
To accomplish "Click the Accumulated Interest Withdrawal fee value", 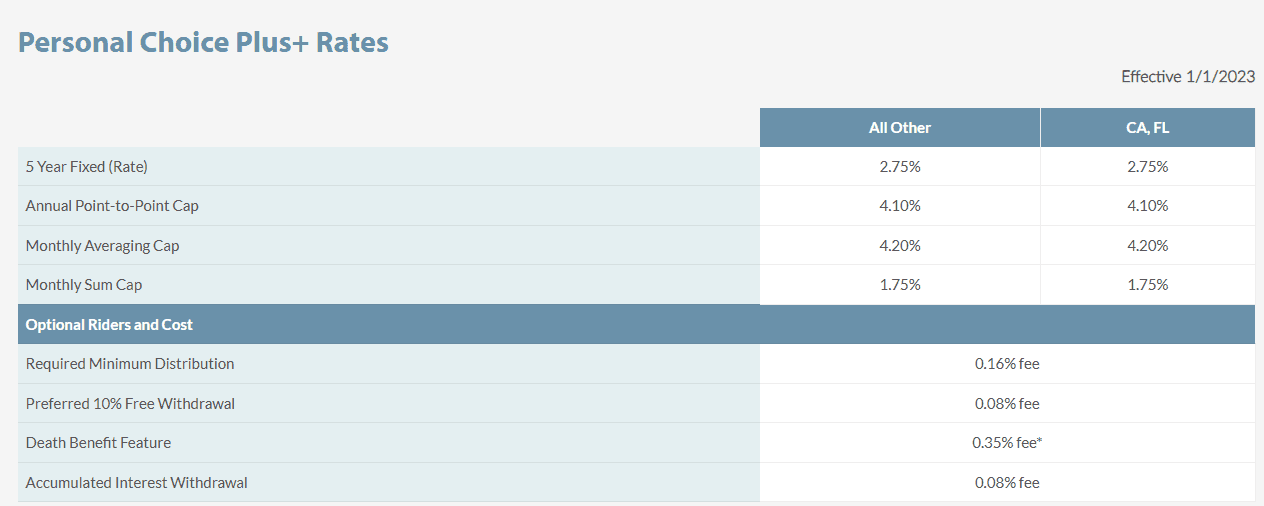I will pos(1007,483).
